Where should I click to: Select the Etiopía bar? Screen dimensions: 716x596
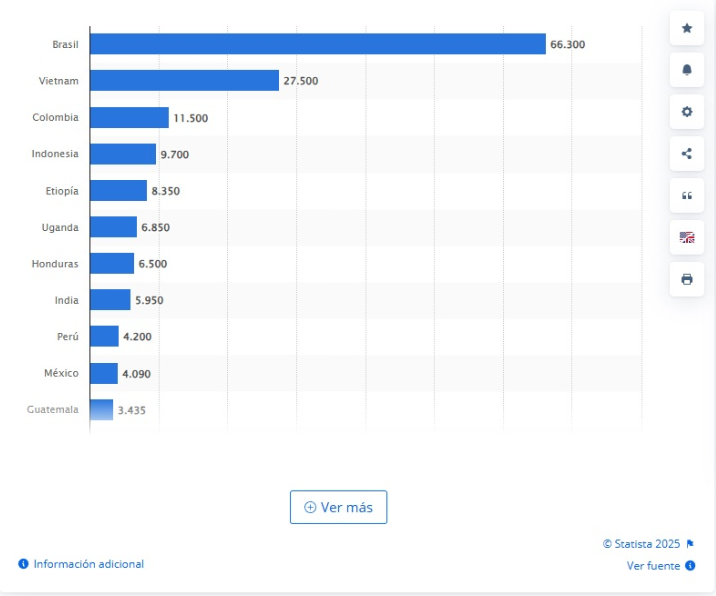(x=118, y=191)
